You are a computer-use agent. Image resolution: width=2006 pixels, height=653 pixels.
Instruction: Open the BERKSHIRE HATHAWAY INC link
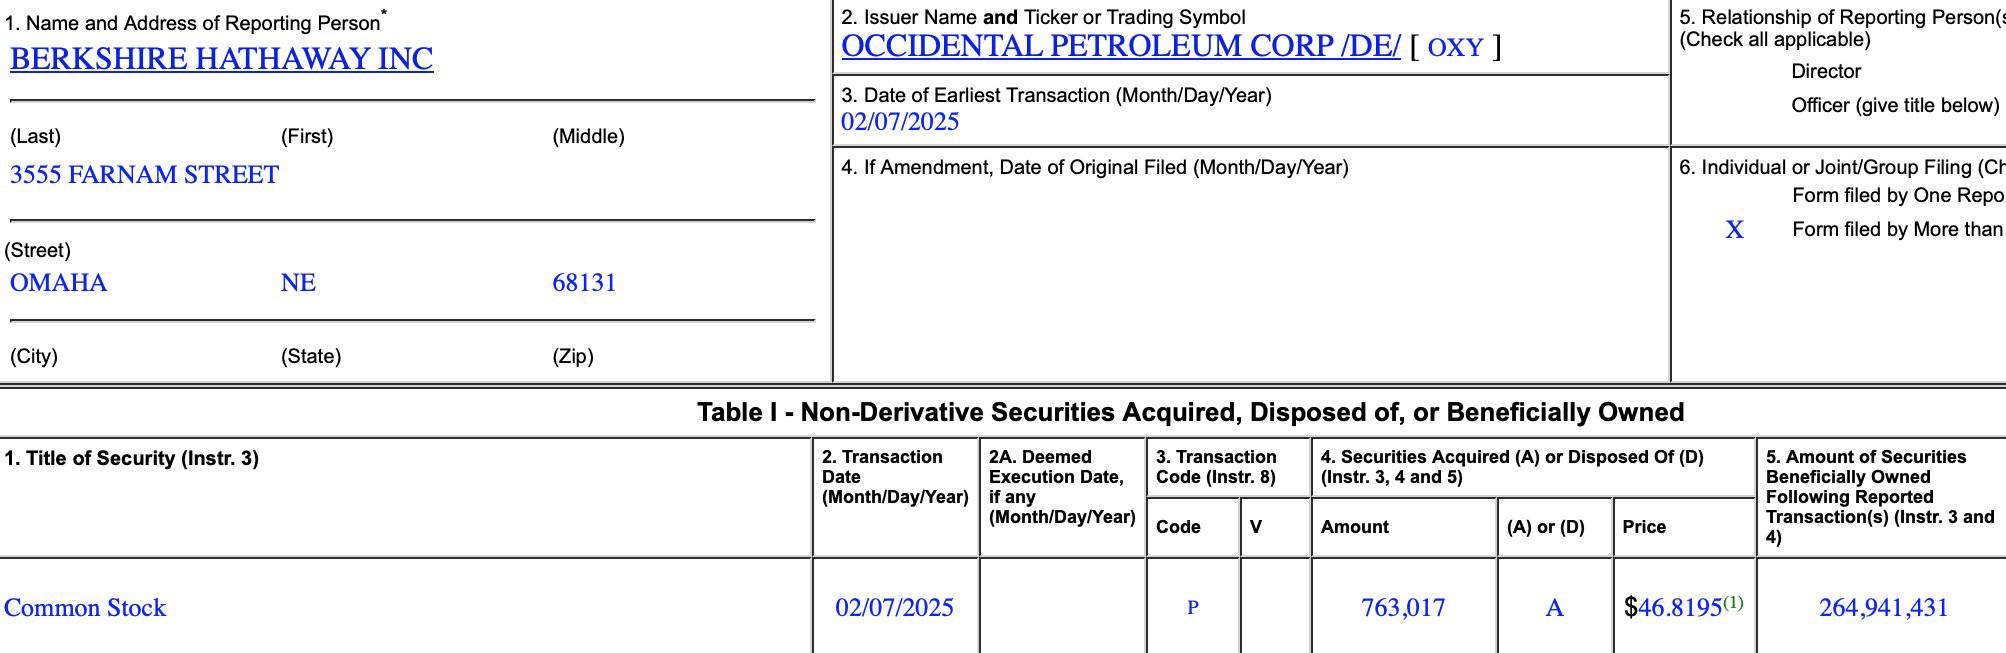tap(221, 59)
